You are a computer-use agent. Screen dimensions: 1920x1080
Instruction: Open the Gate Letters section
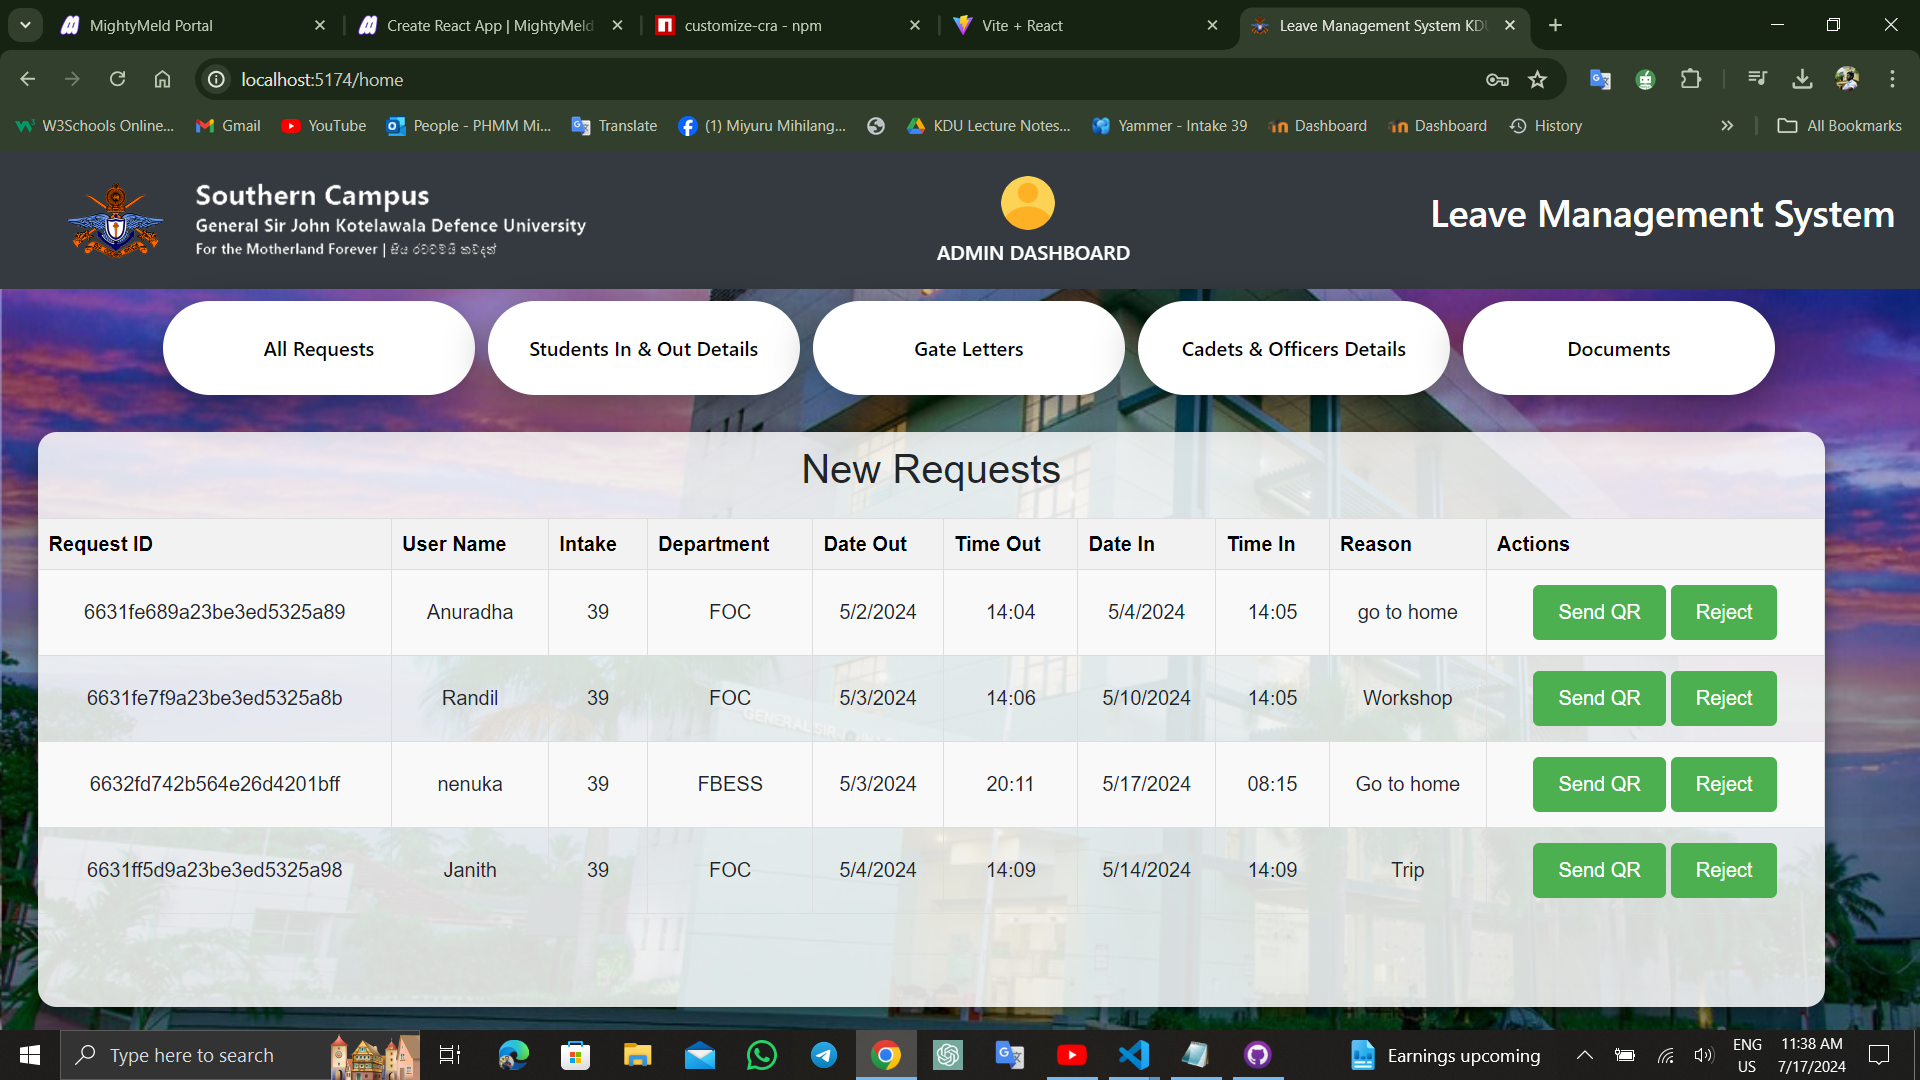(x=968, y=349)
